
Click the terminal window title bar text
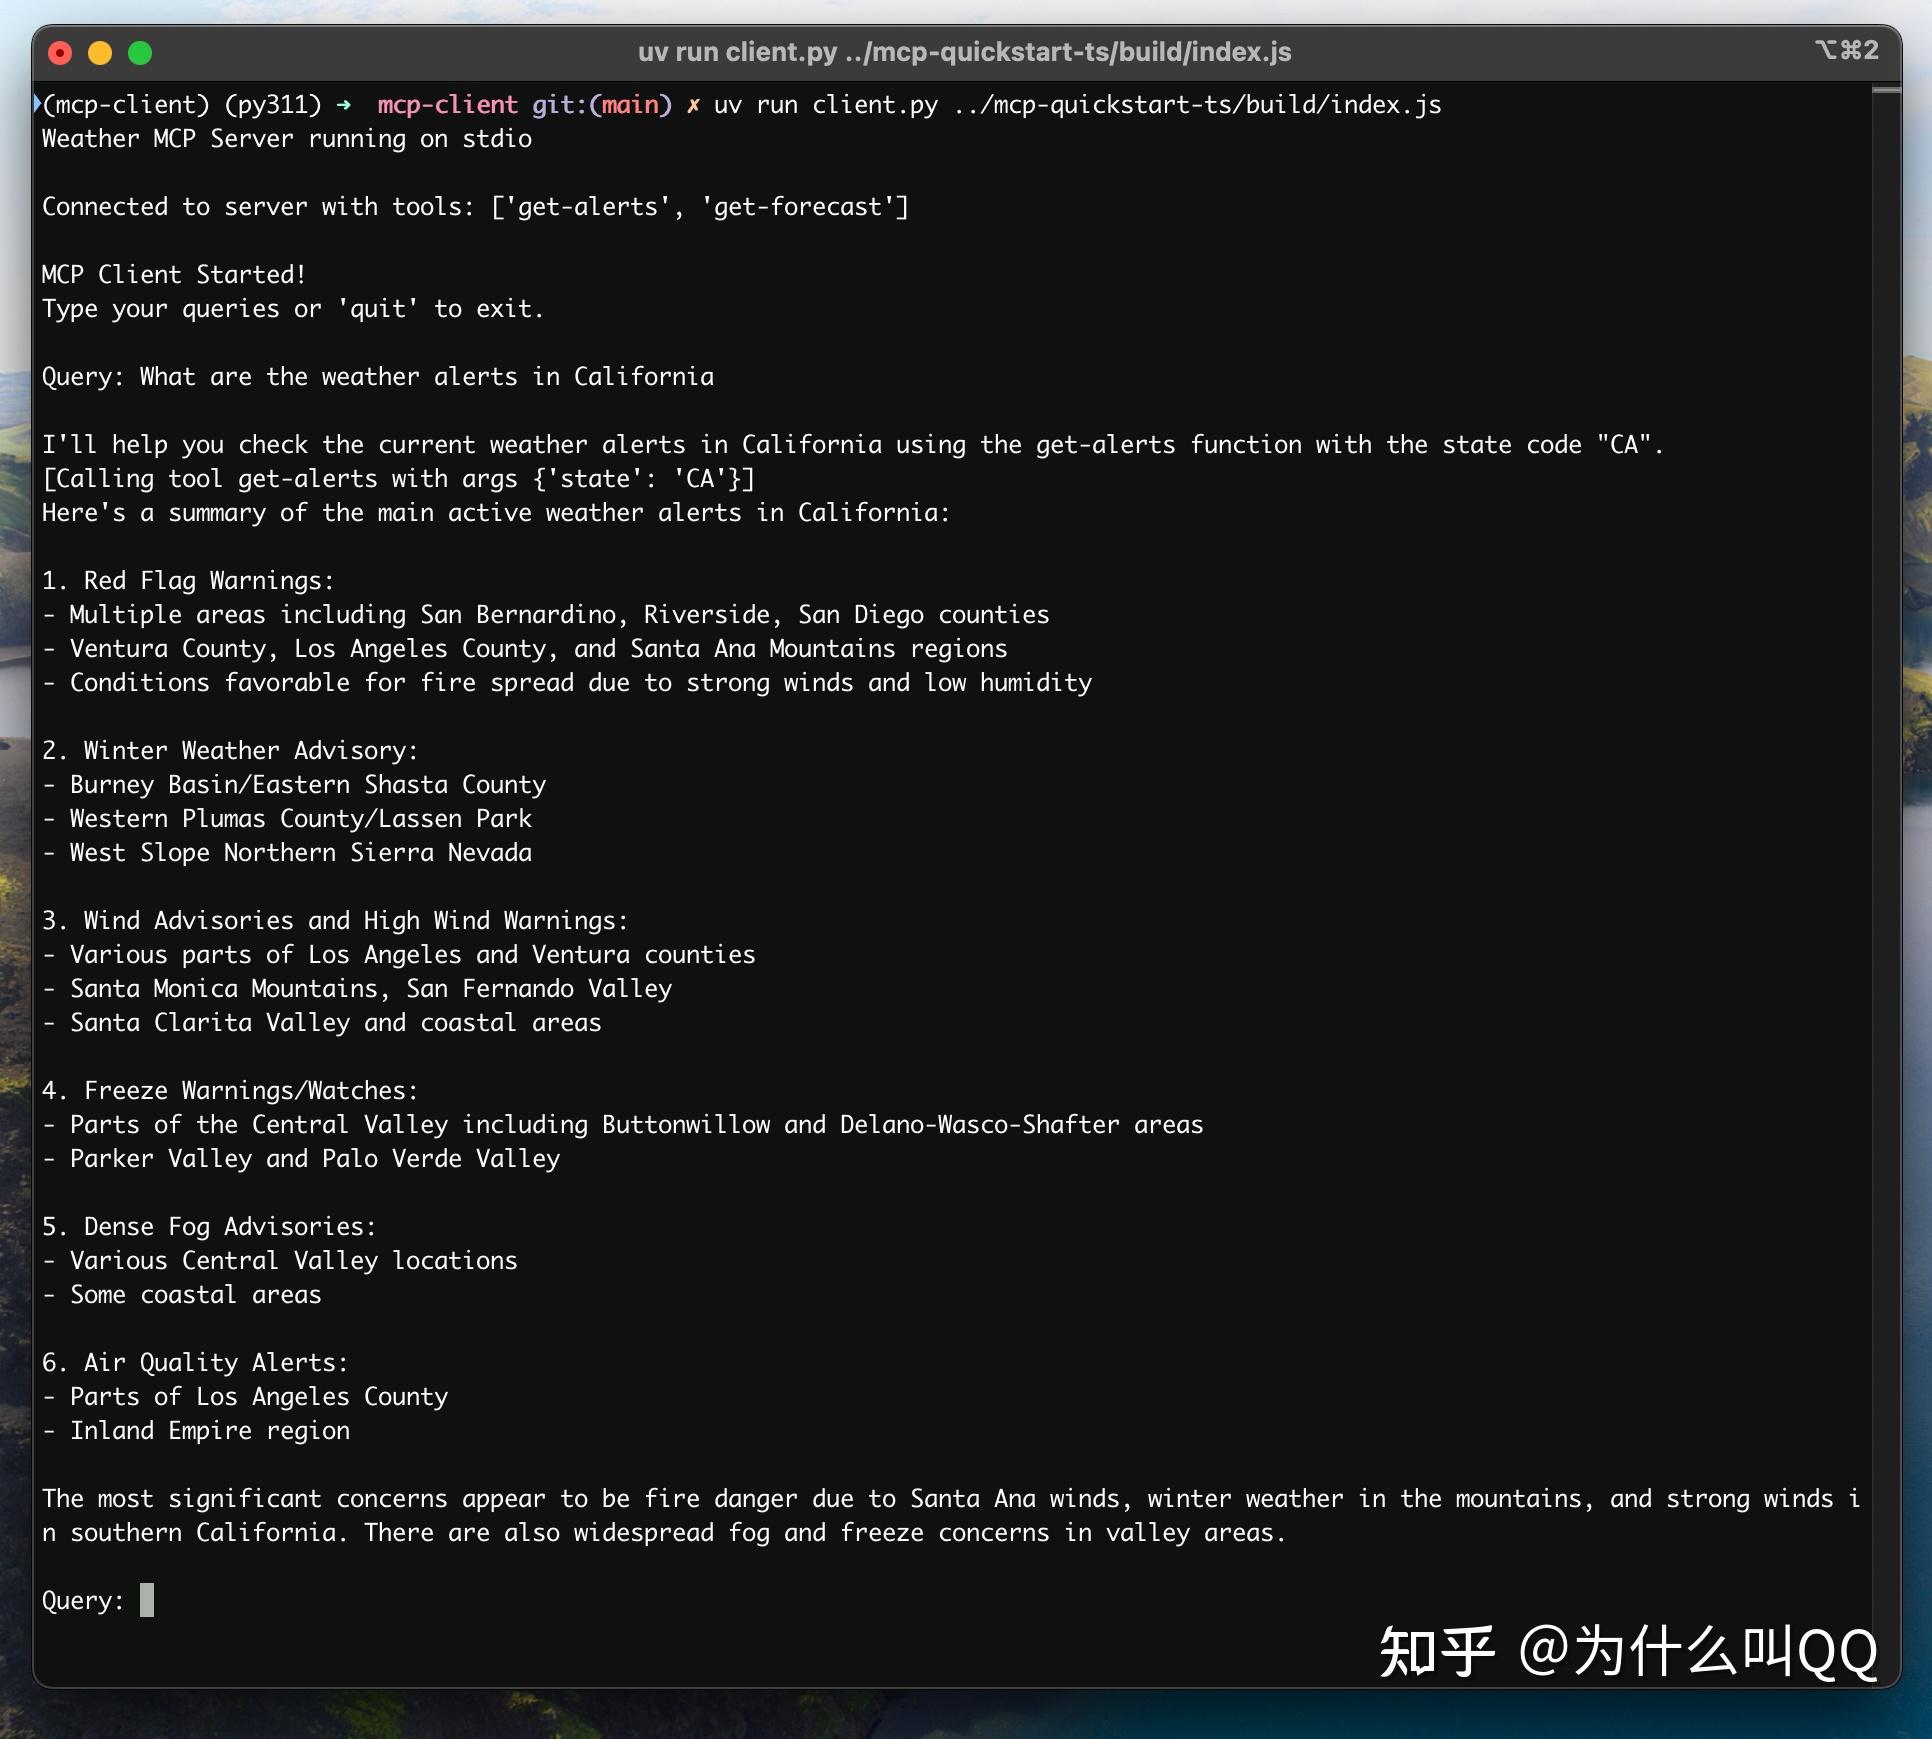(x=964, y=52)
